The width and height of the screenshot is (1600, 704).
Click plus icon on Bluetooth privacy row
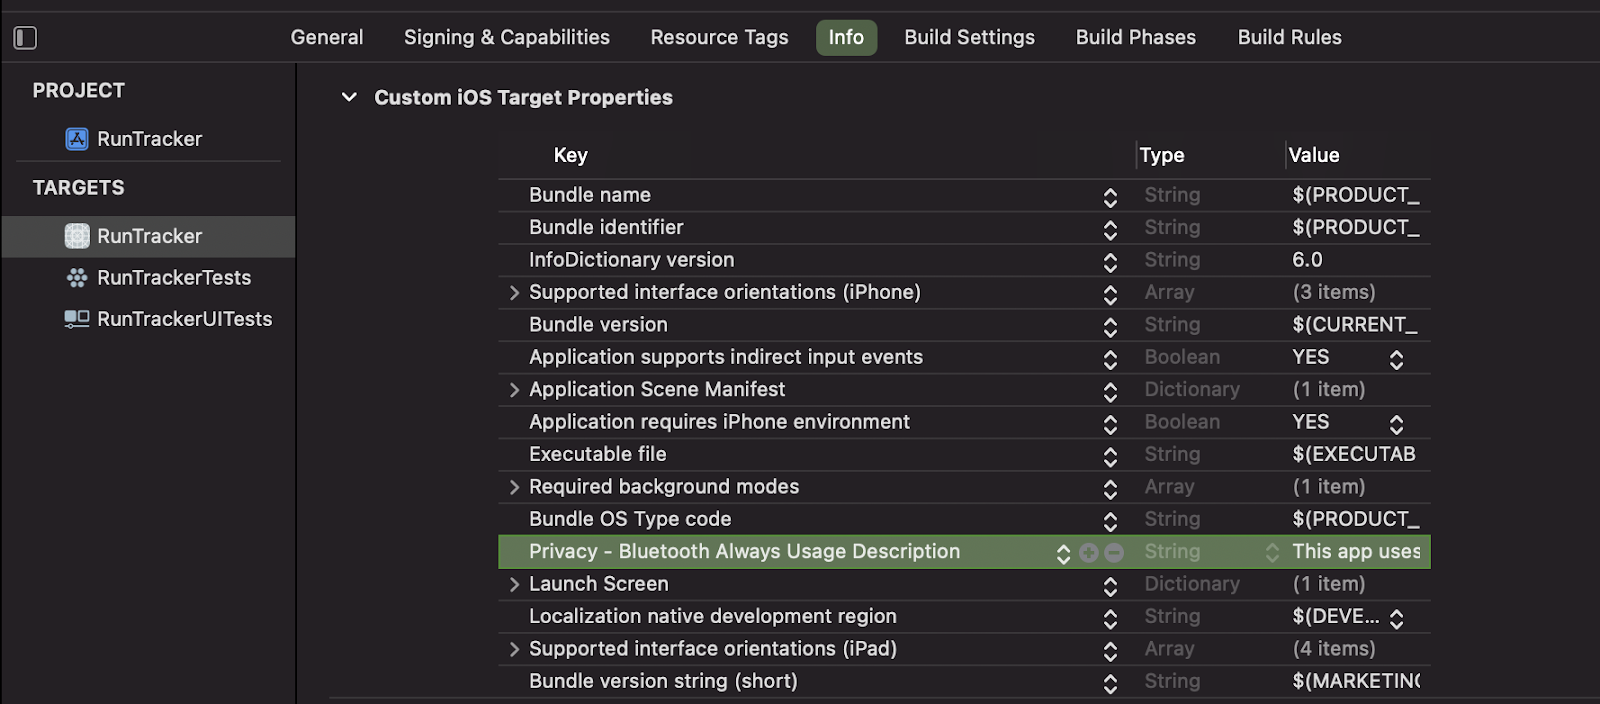(x=1089, y=552)
